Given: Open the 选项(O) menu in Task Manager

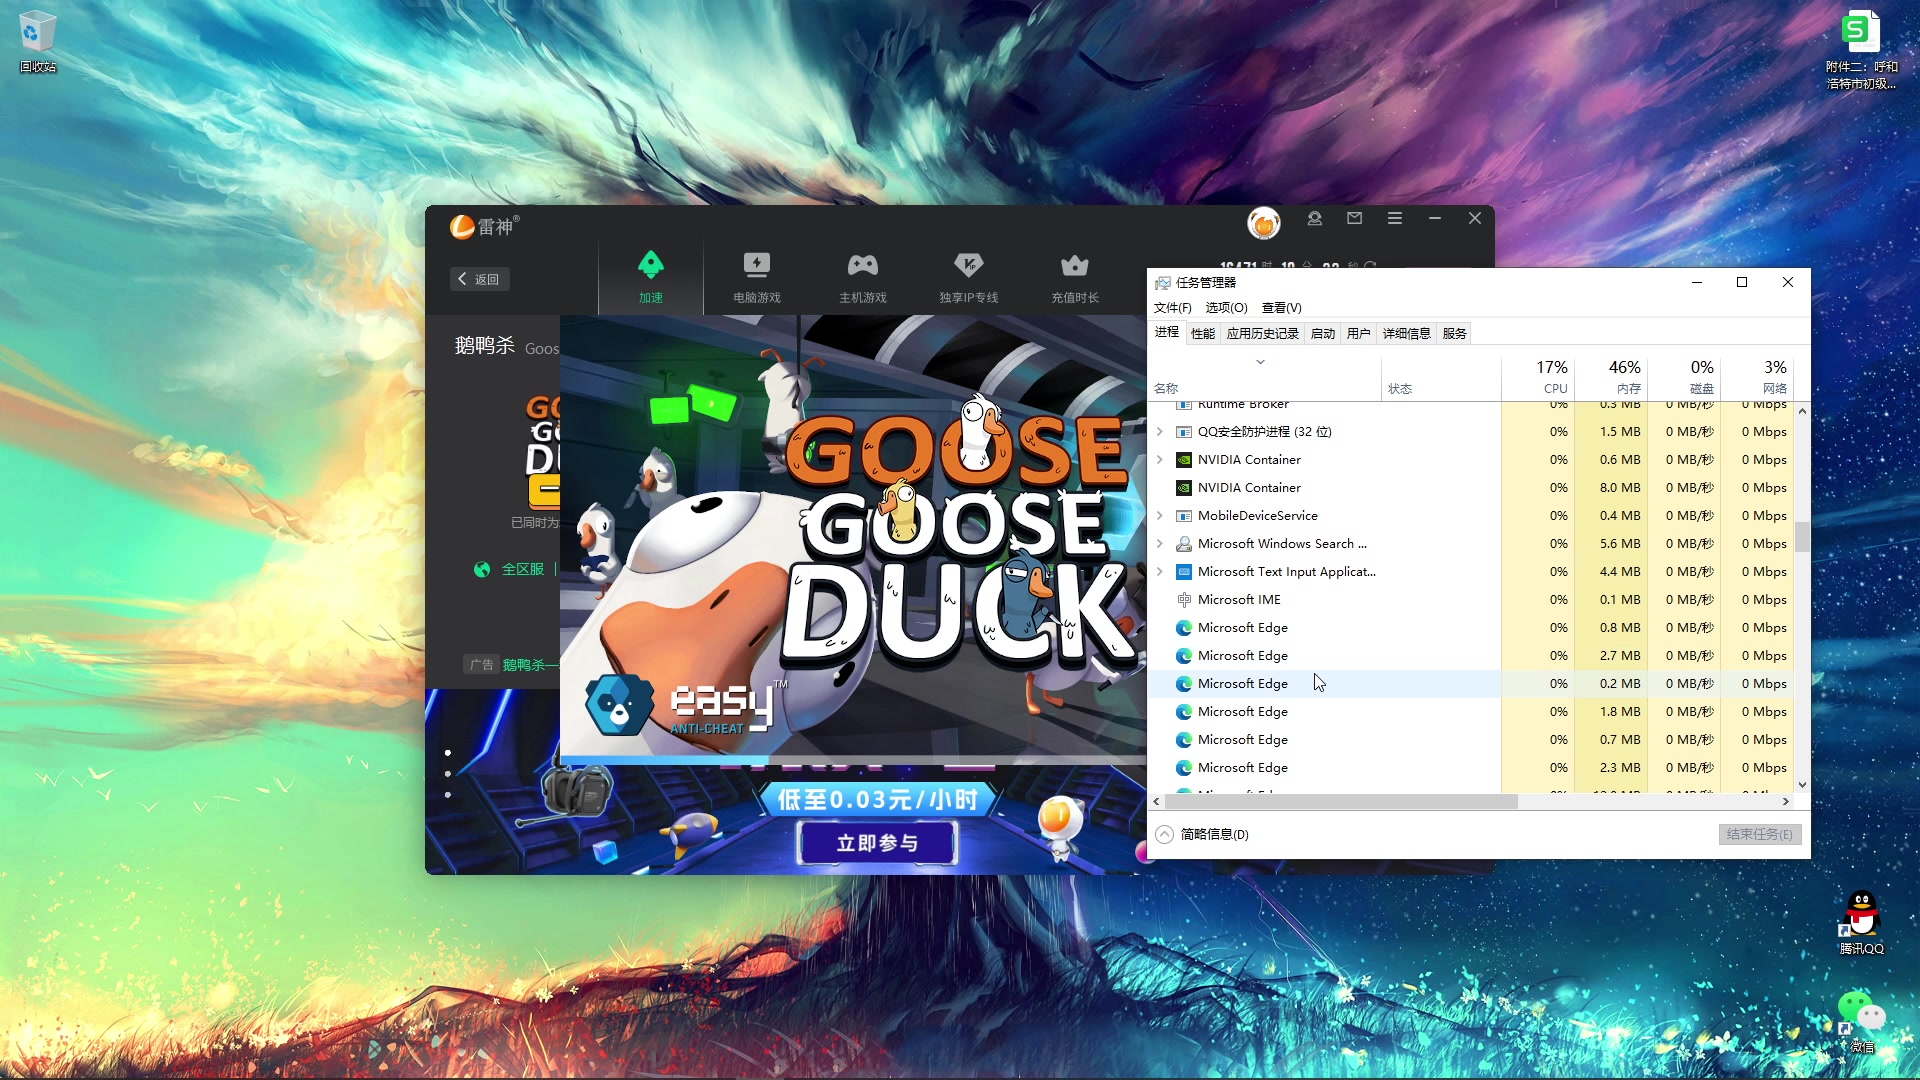Looking at the screenshot, I should [1226, 308].
